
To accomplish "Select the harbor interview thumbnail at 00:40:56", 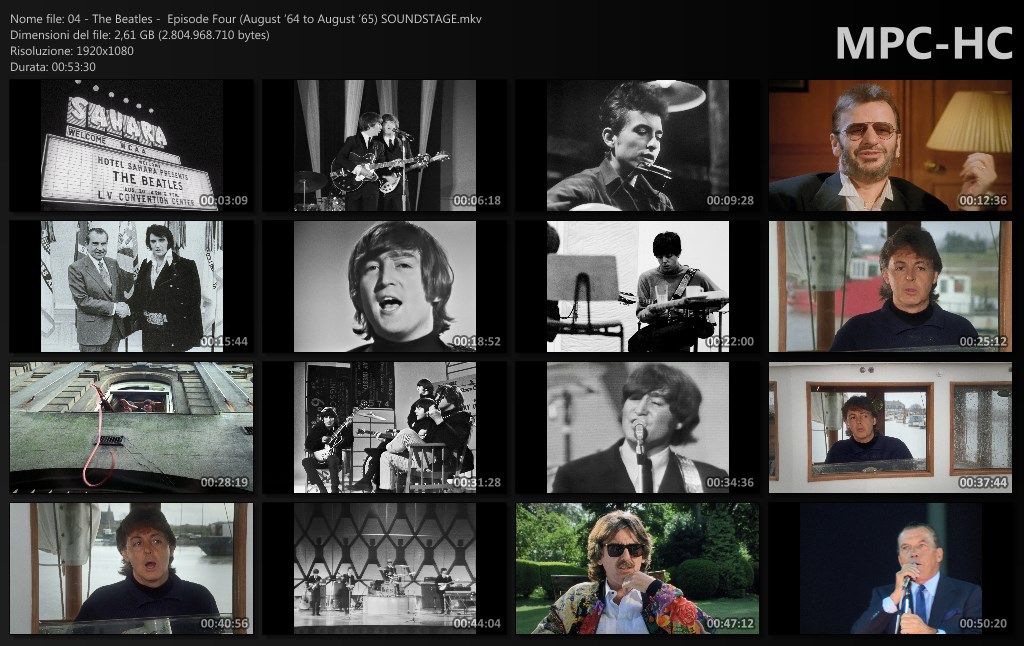I will click(131, 568).
